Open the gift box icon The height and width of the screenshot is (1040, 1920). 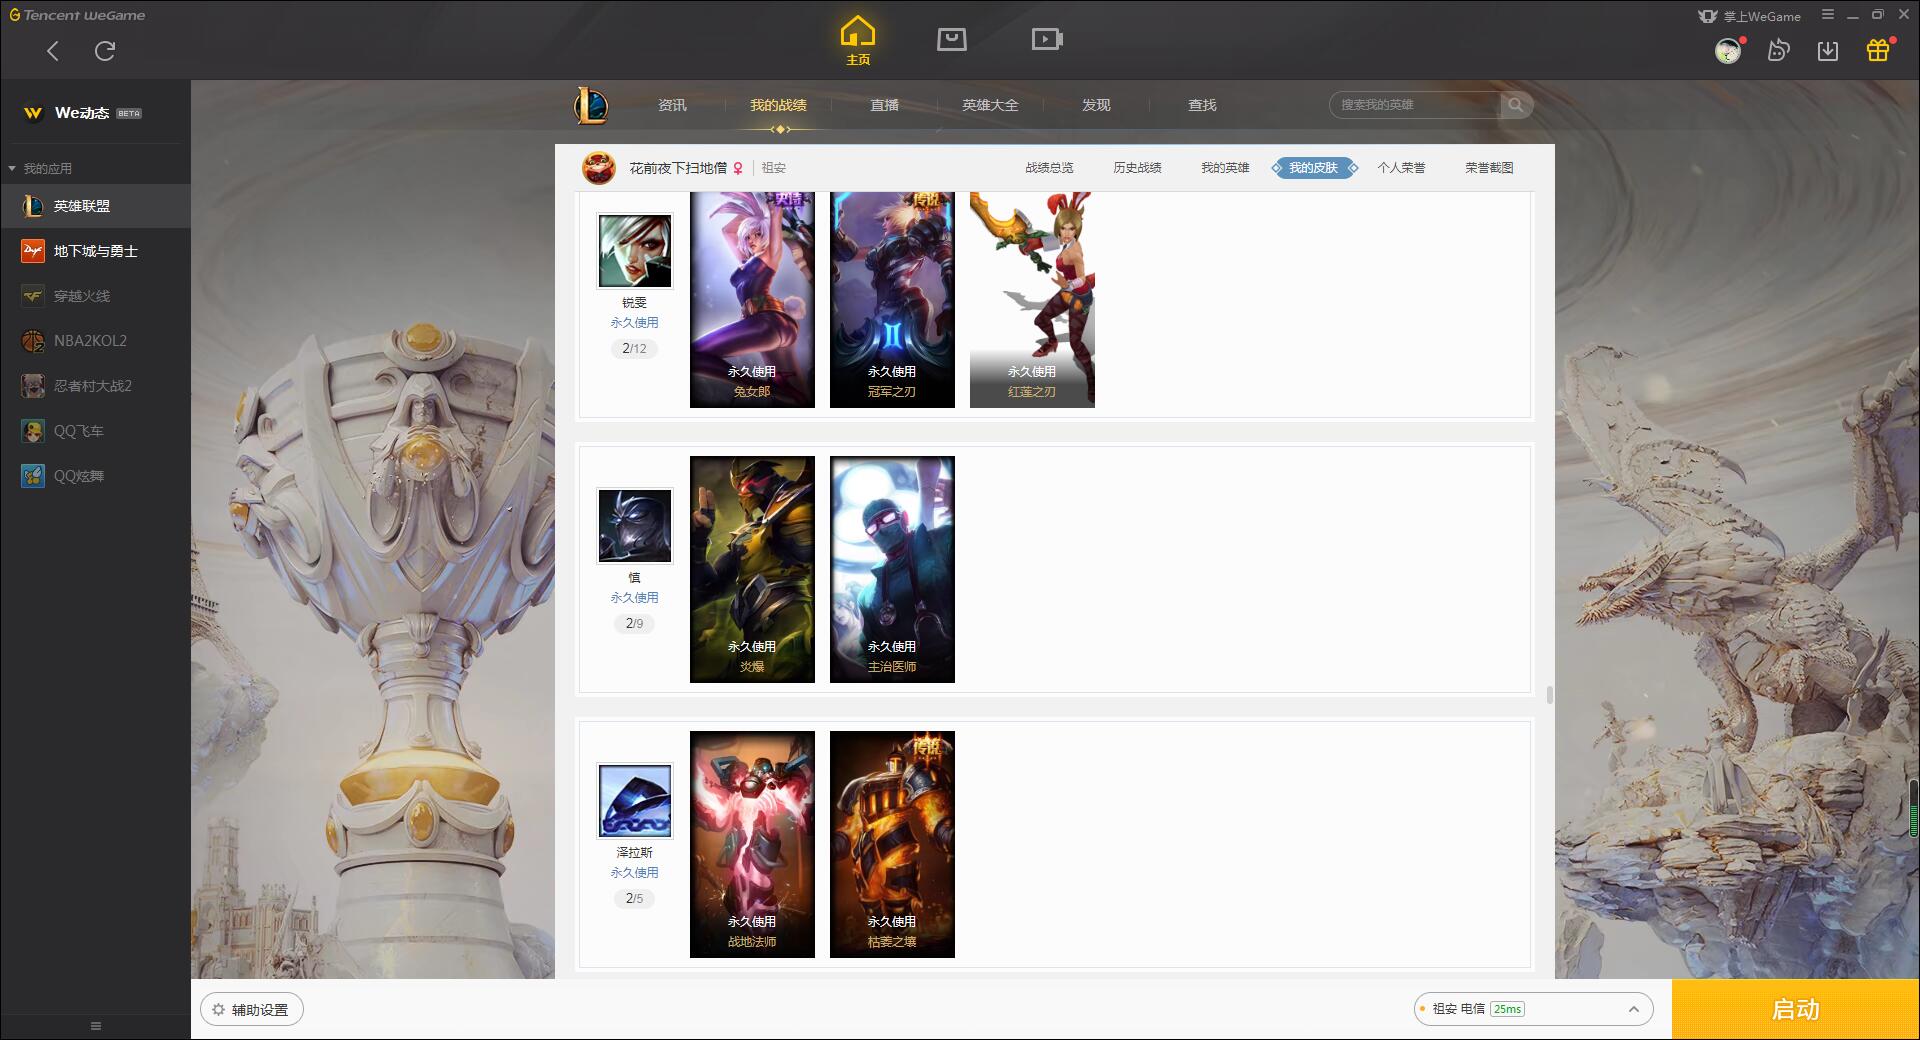(x=1878, y=50)
